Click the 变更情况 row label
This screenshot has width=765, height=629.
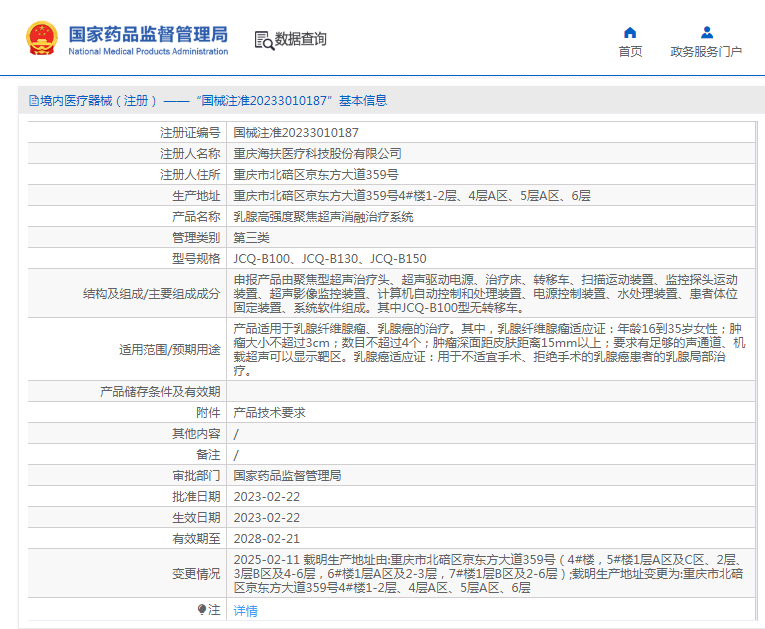click(x=196, y=573)
